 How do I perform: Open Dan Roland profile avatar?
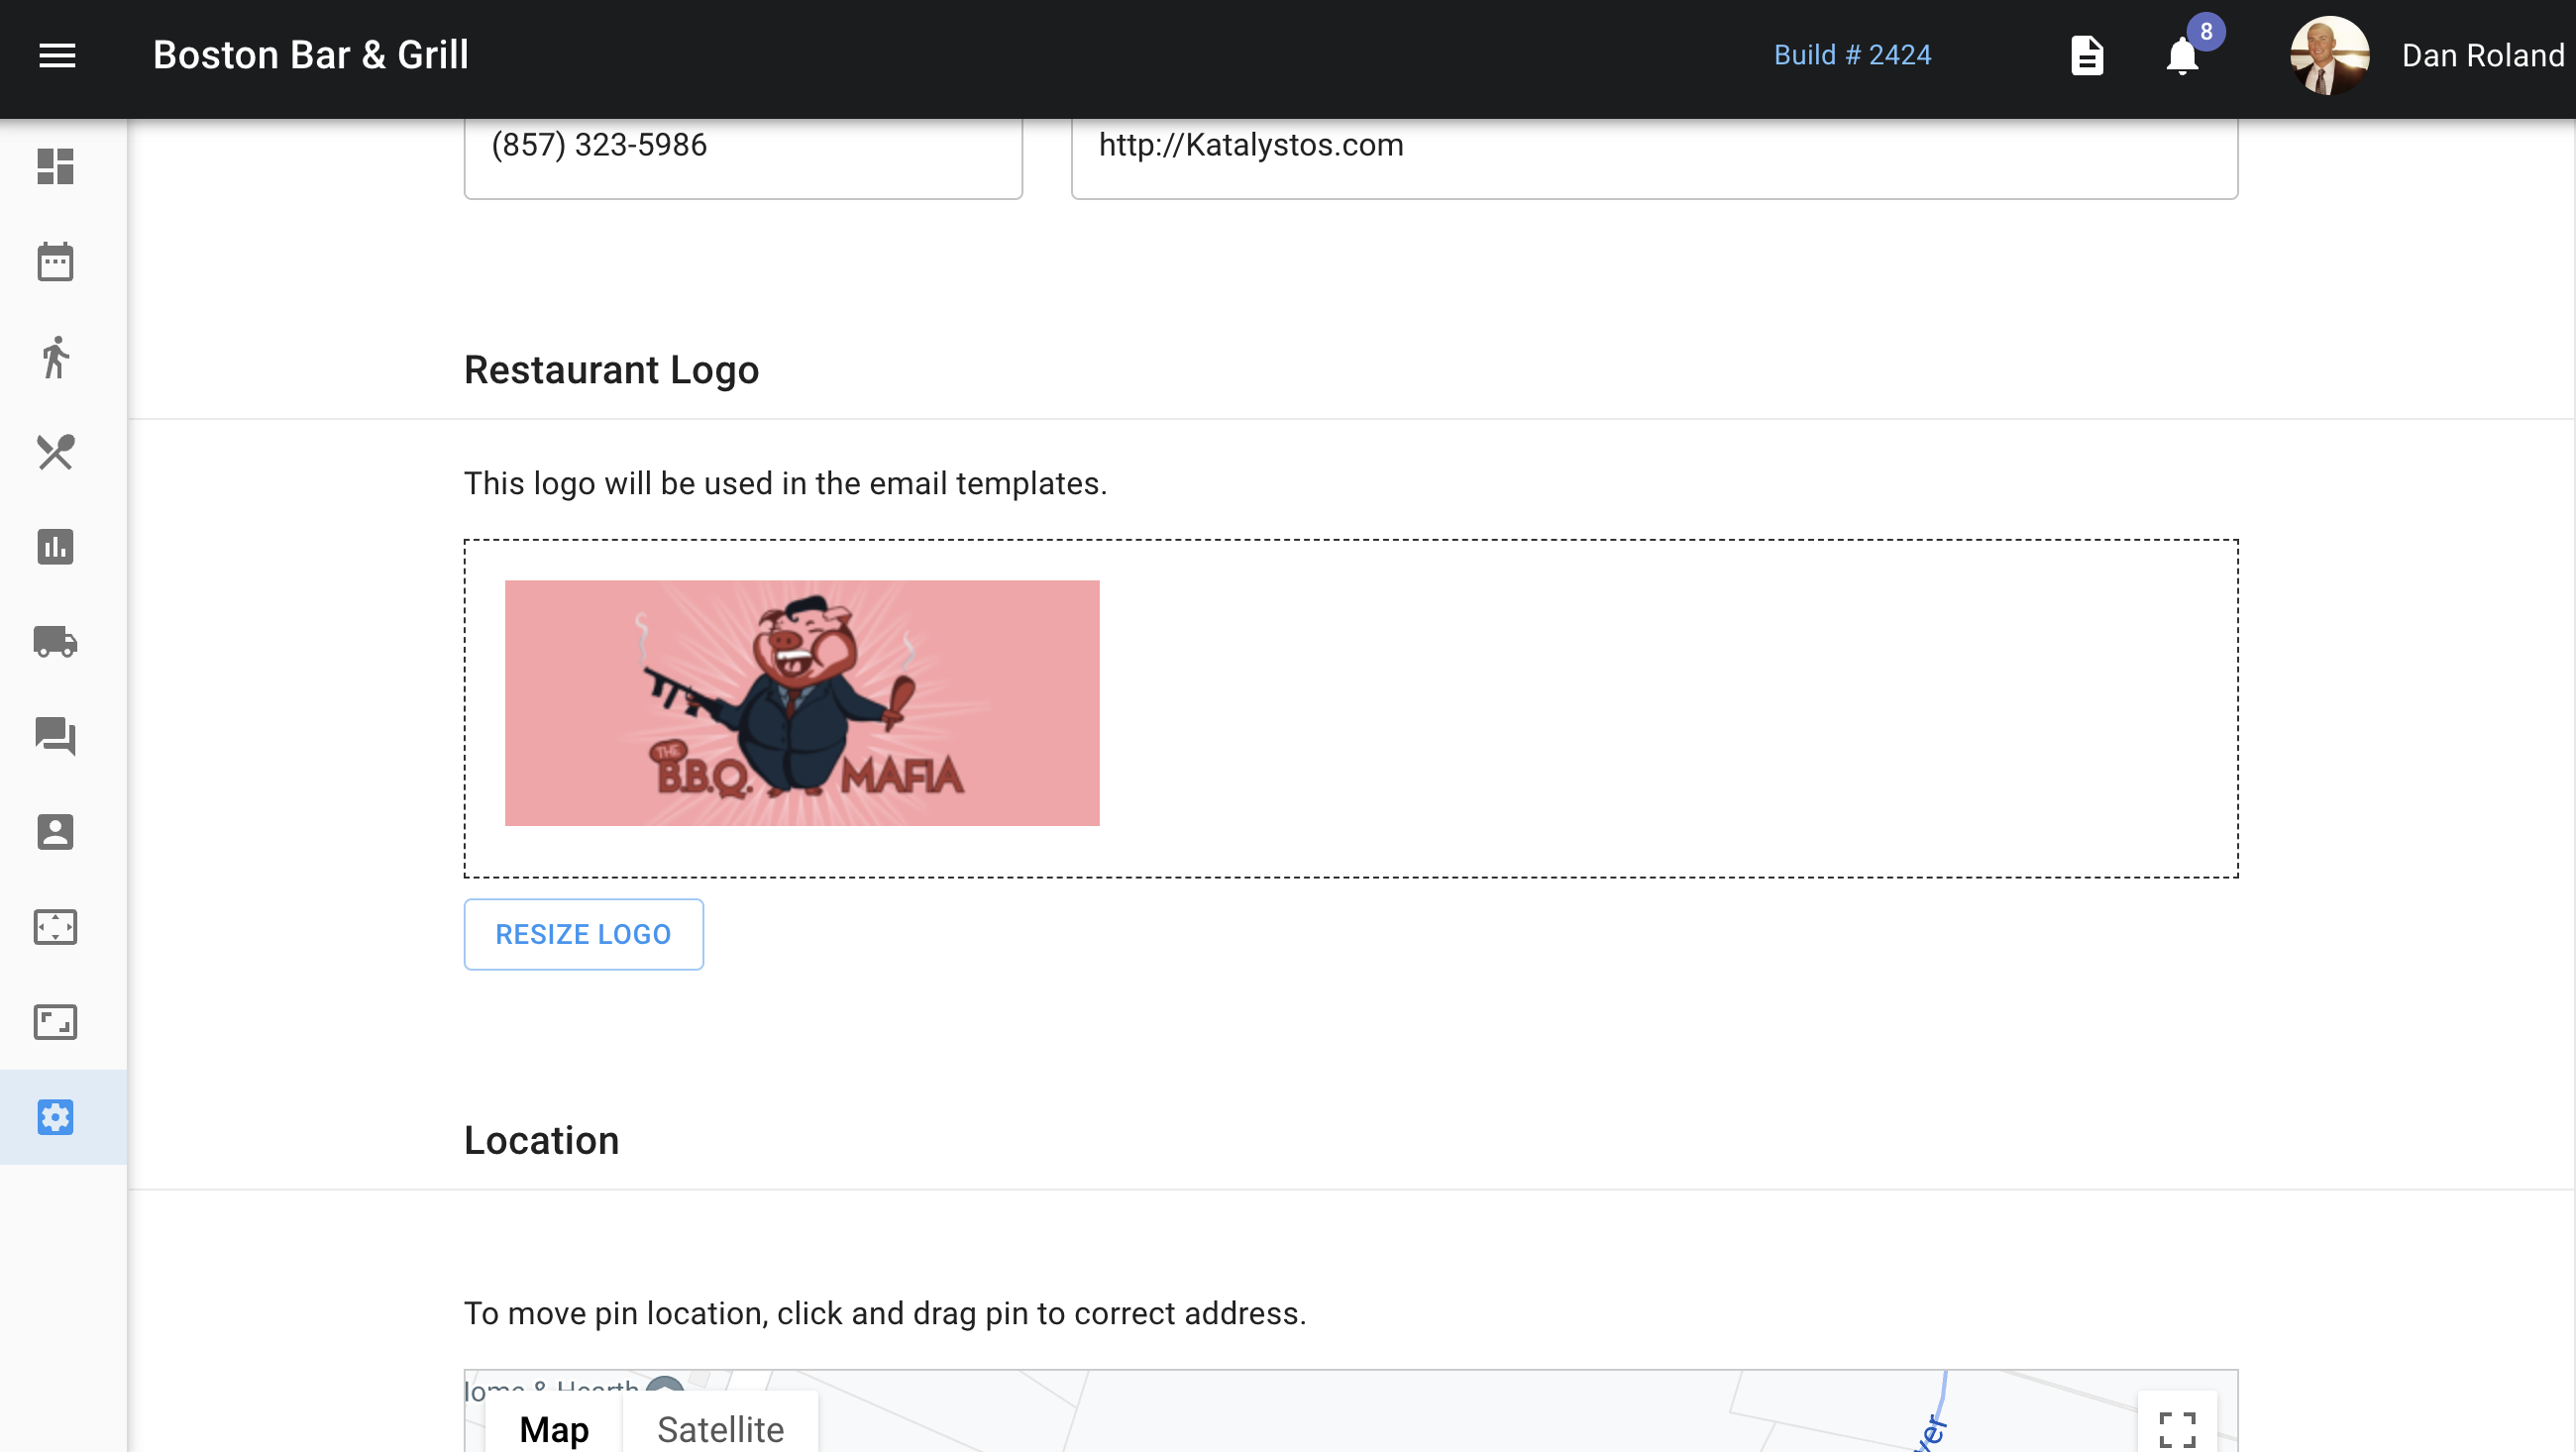coord(2328,56)
